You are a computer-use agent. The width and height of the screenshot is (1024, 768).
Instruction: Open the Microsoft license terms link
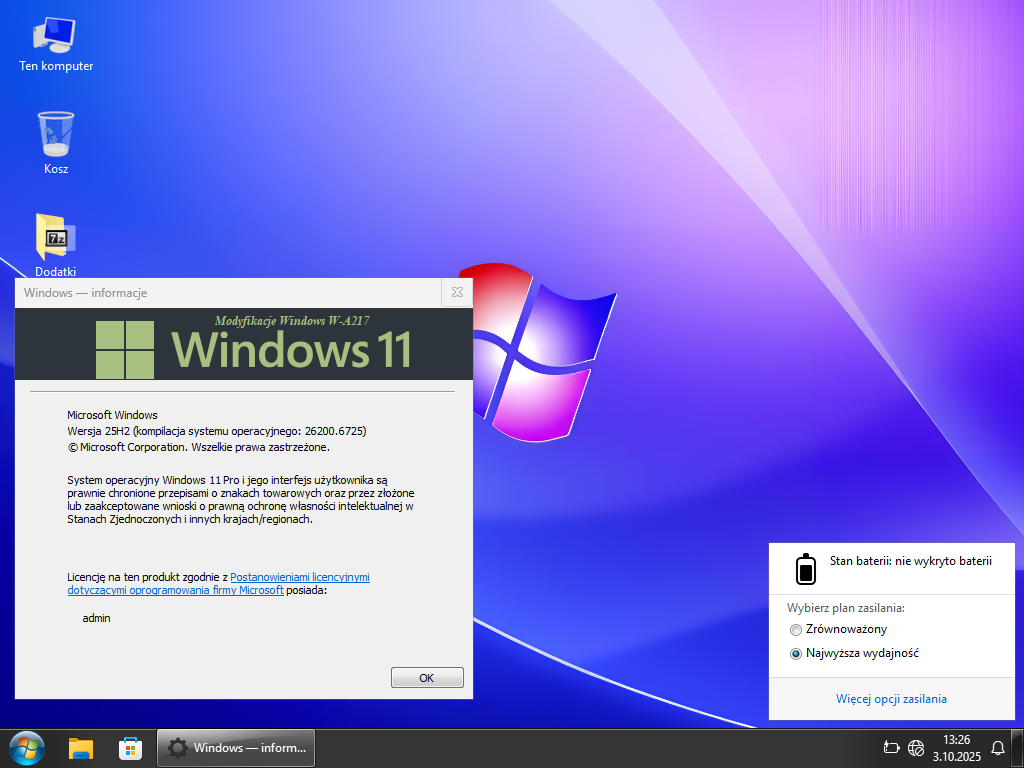299,577
